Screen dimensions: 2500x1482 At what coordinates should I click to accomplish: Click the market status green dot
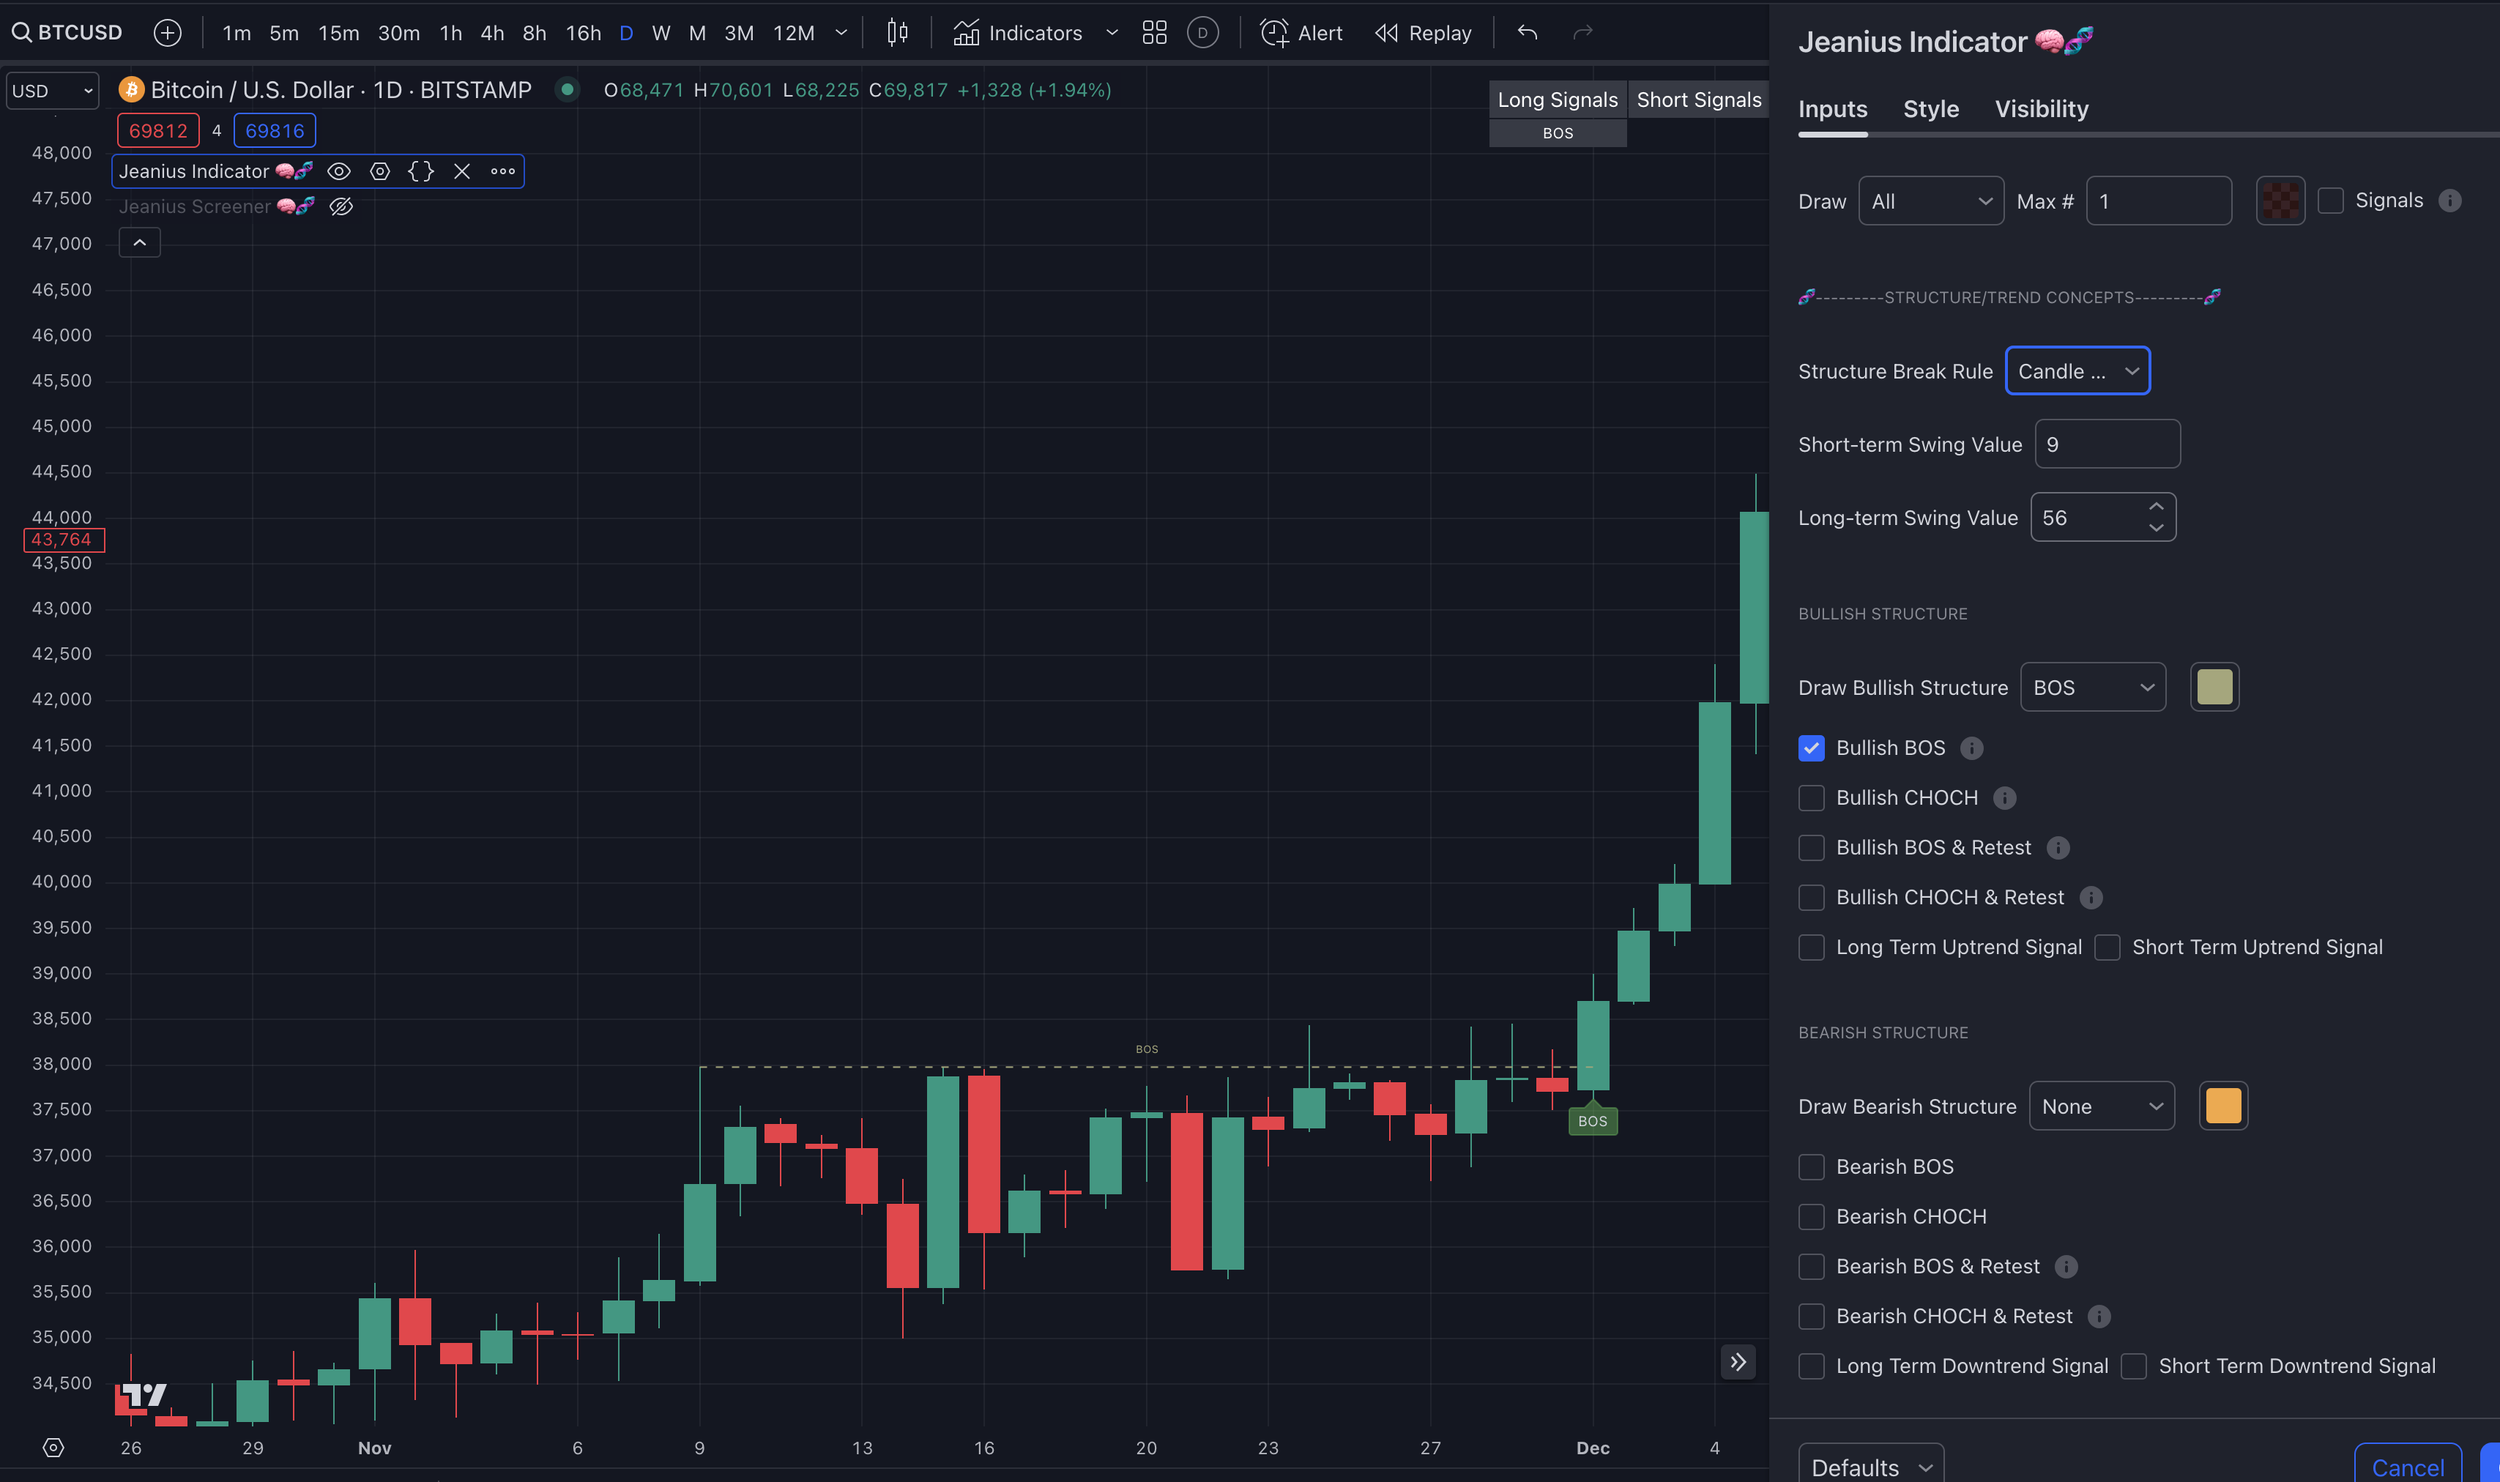coord(567,90)
